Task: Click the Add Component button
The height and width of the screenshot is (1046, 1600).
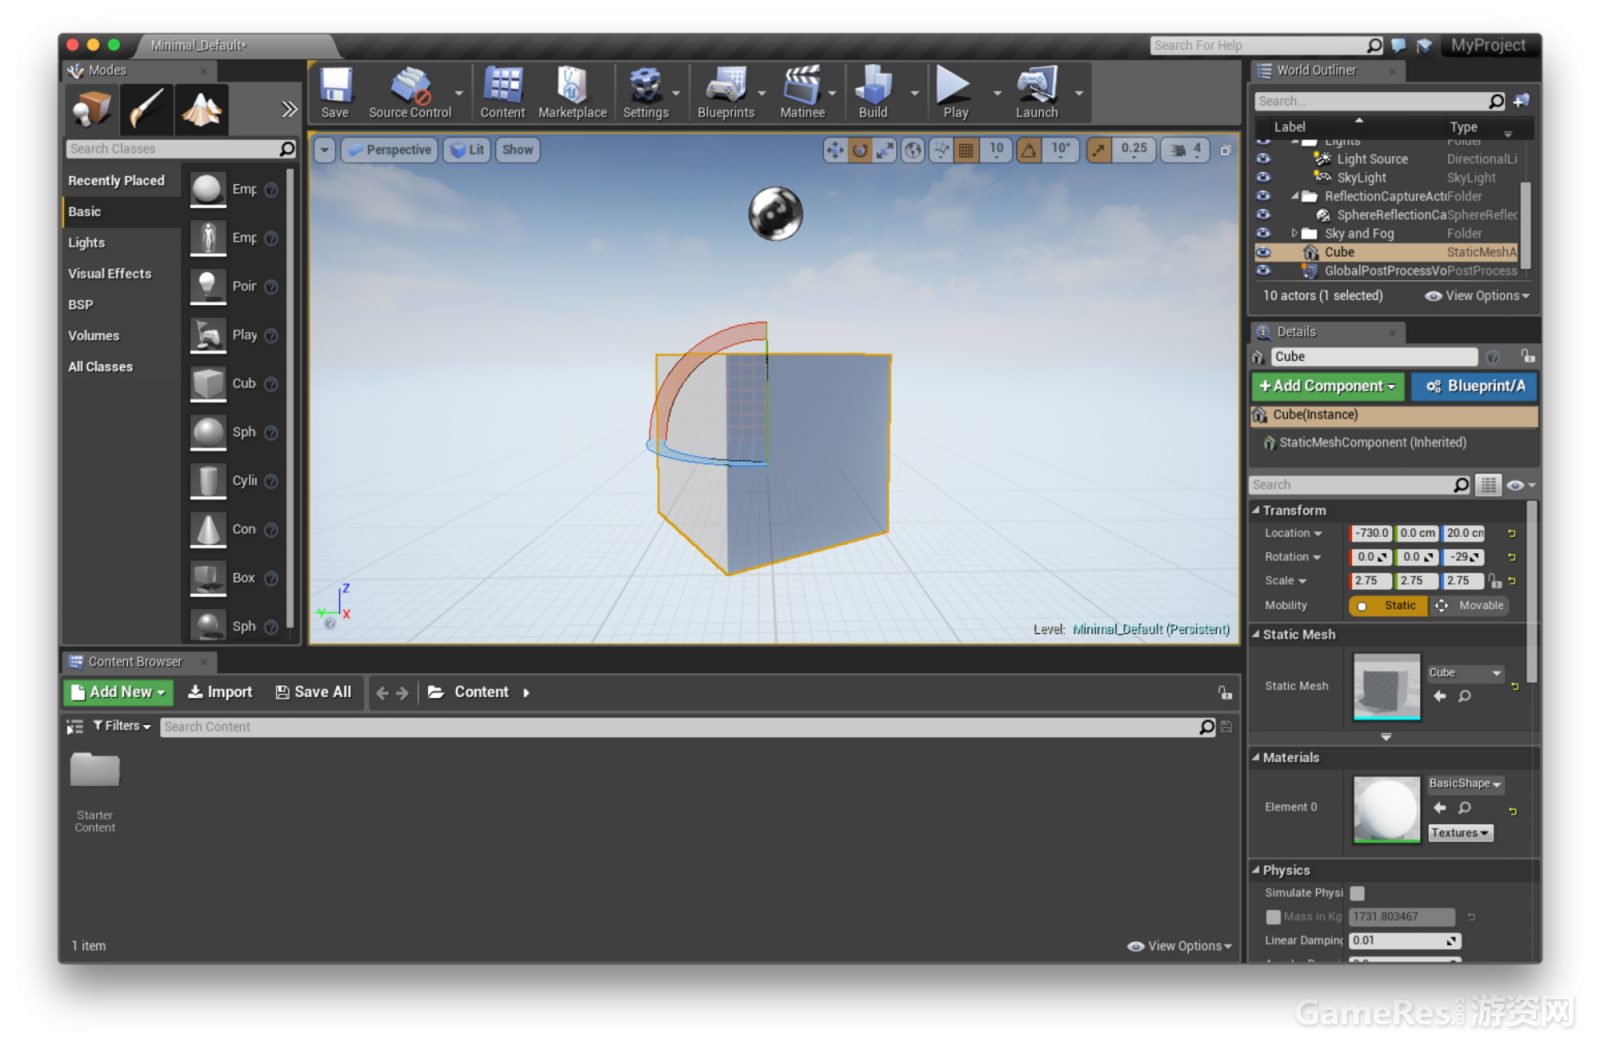Action: point(1328,386)
